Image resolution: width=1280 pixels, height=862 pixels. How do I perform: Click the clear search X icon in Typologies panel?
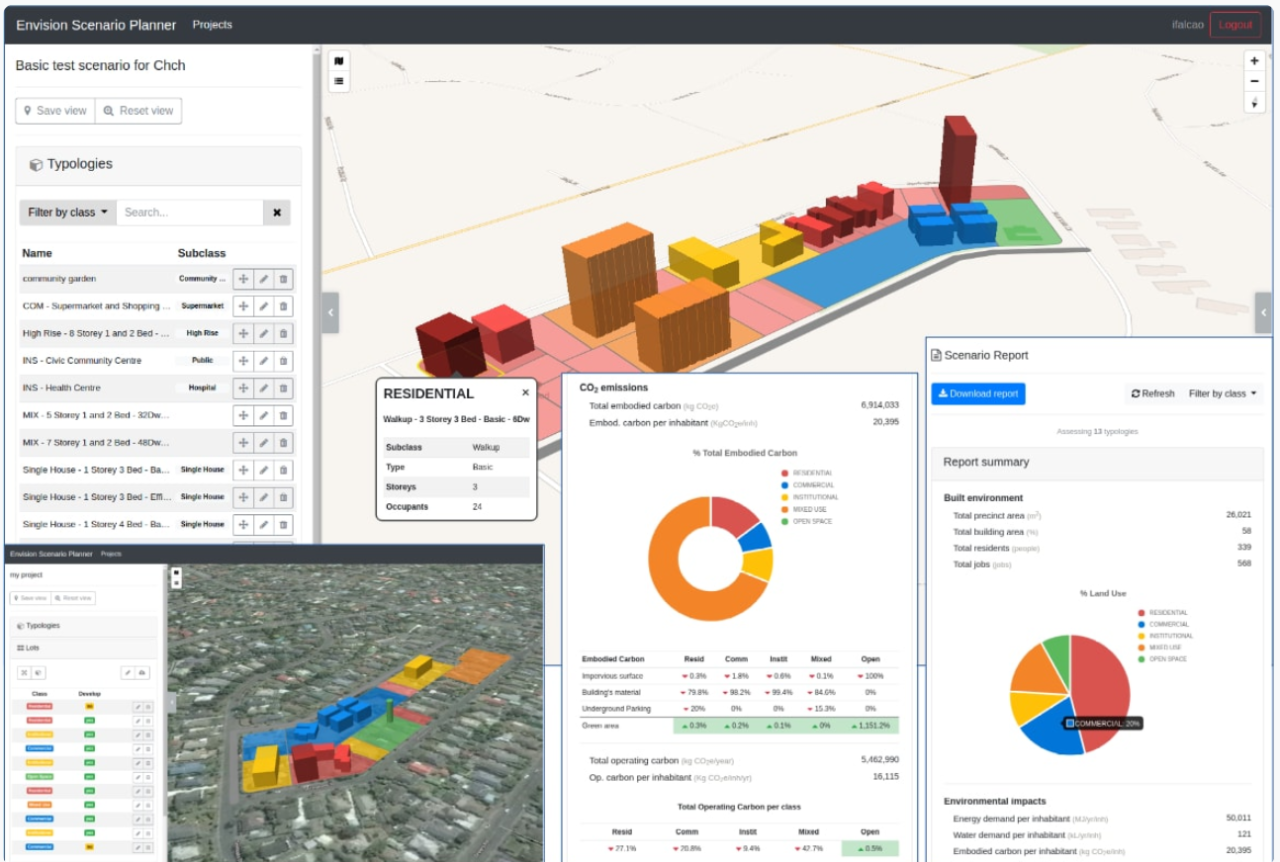point(276,212)
